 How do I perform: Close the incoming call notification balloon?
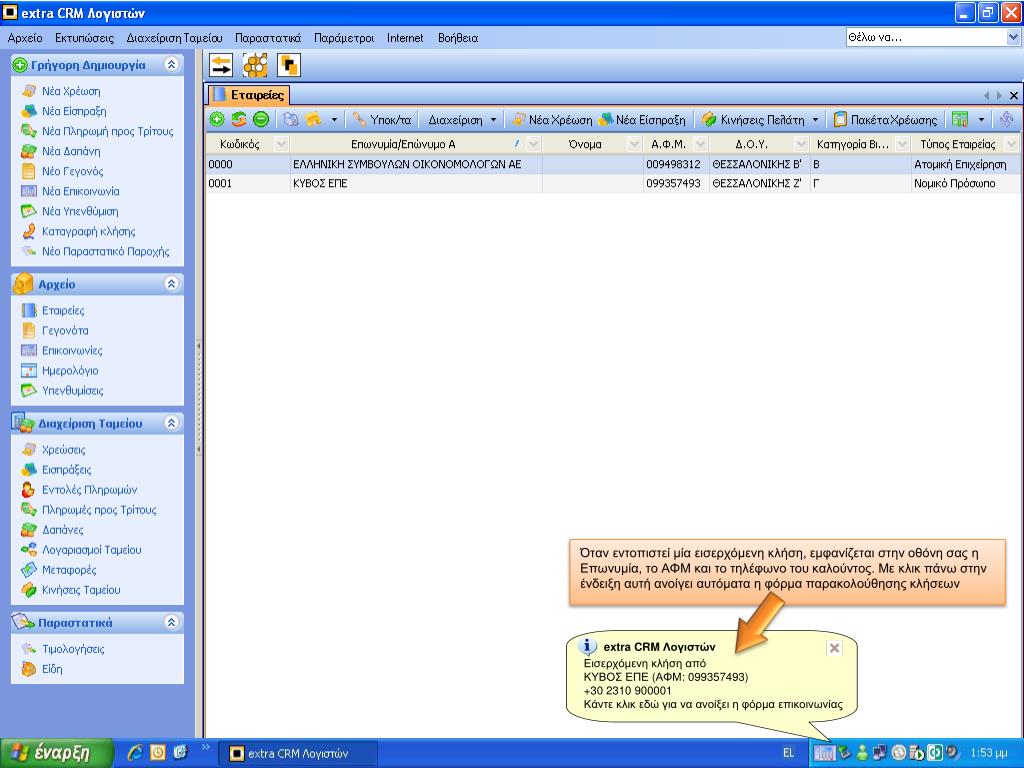[x=834, y=648]
